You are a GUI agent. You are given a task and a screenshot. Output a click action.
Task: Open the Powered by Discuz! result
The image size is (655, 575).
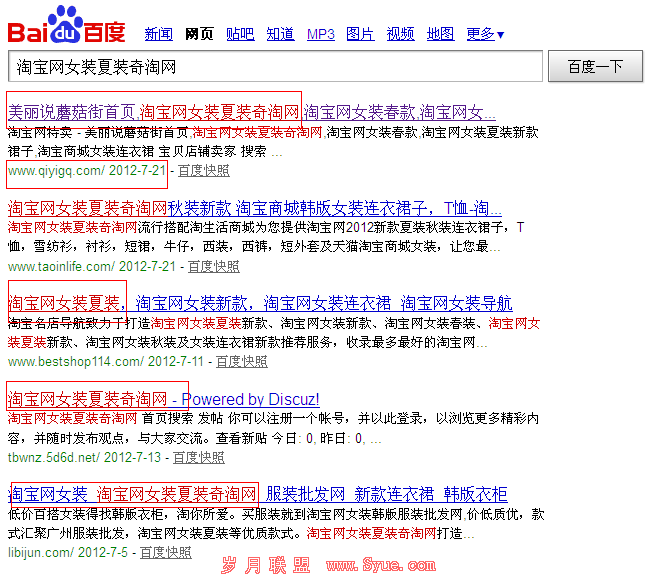pos(163,399)
